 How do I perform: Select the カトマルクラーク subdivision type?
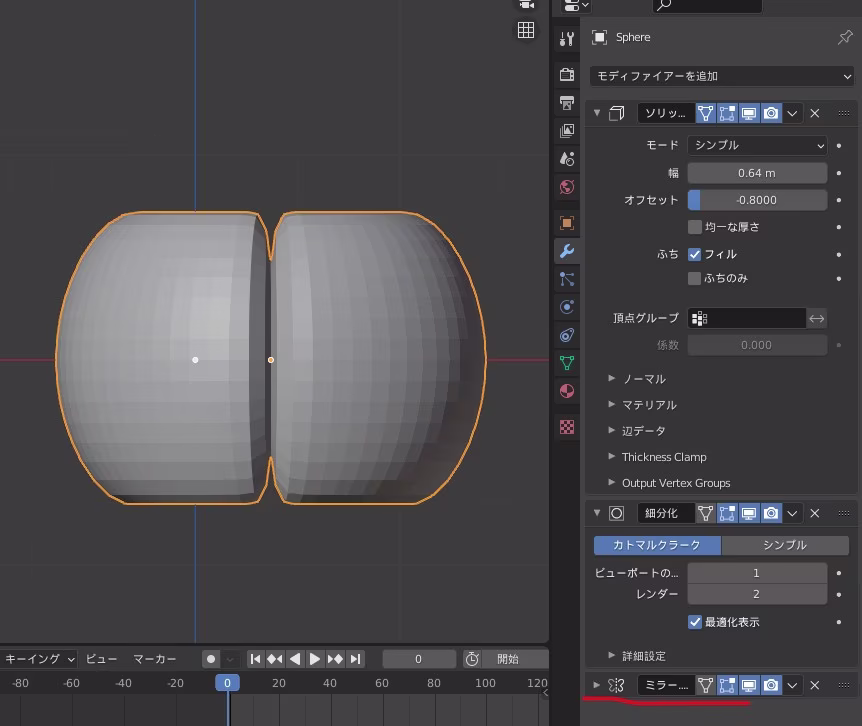[x=657, y=545]
